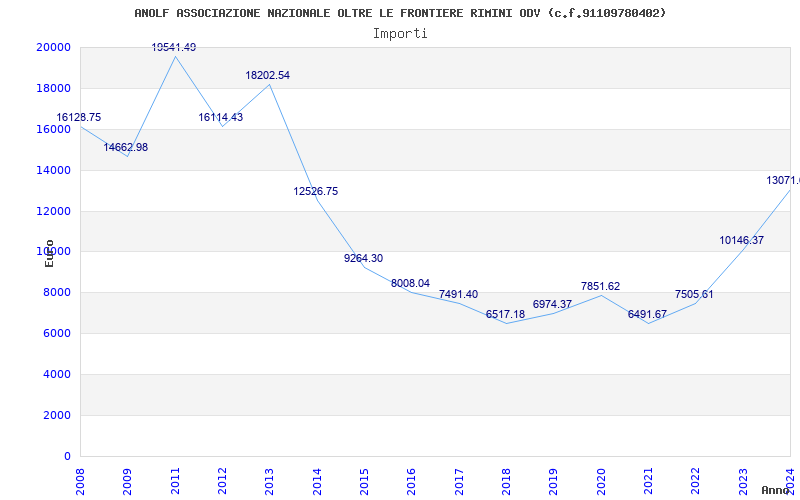Click the Importi subtitle

(x=400, y=34)
